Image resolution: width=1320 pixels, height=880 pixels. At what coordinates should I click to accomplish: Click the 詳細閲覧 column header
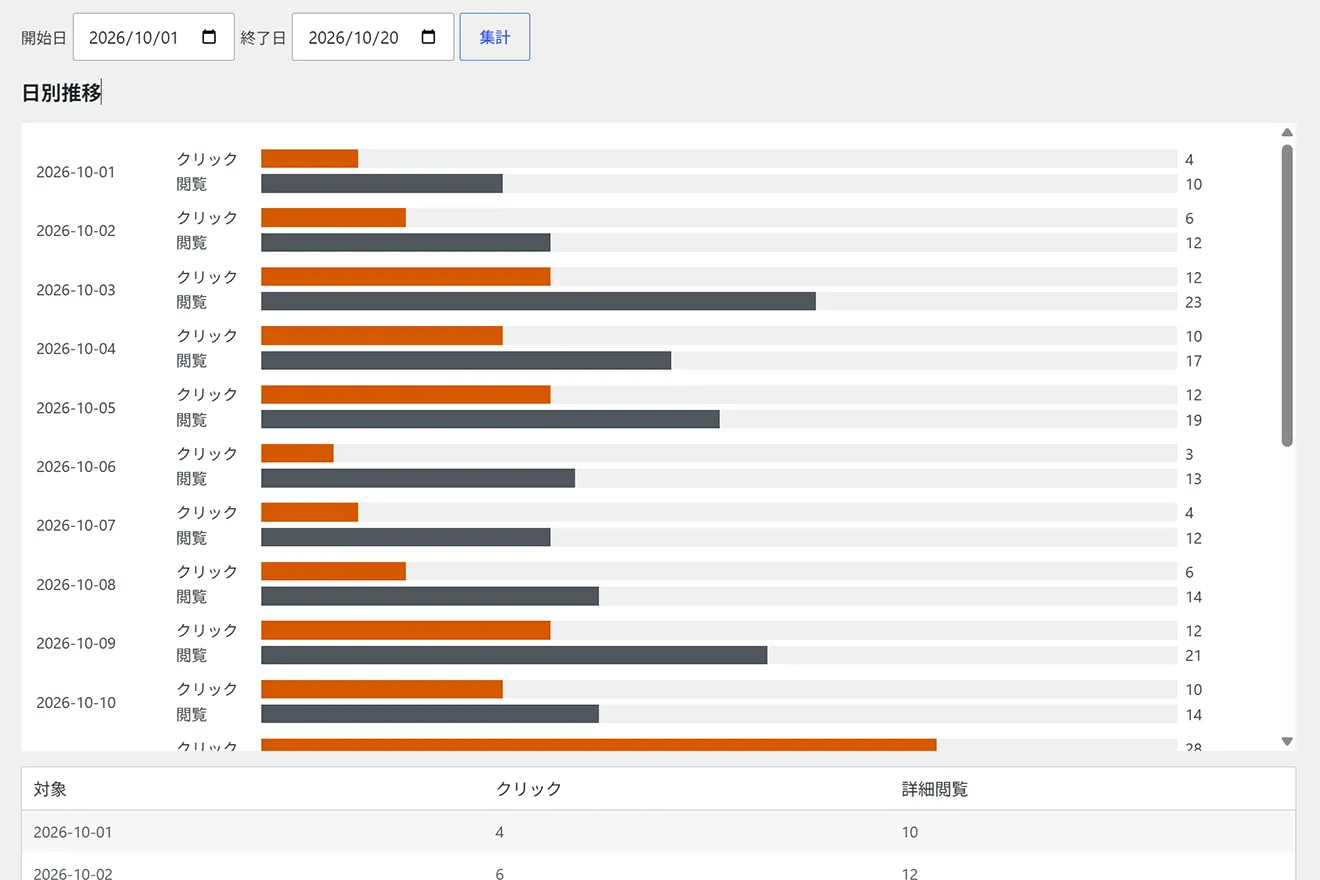pos(935,789)
